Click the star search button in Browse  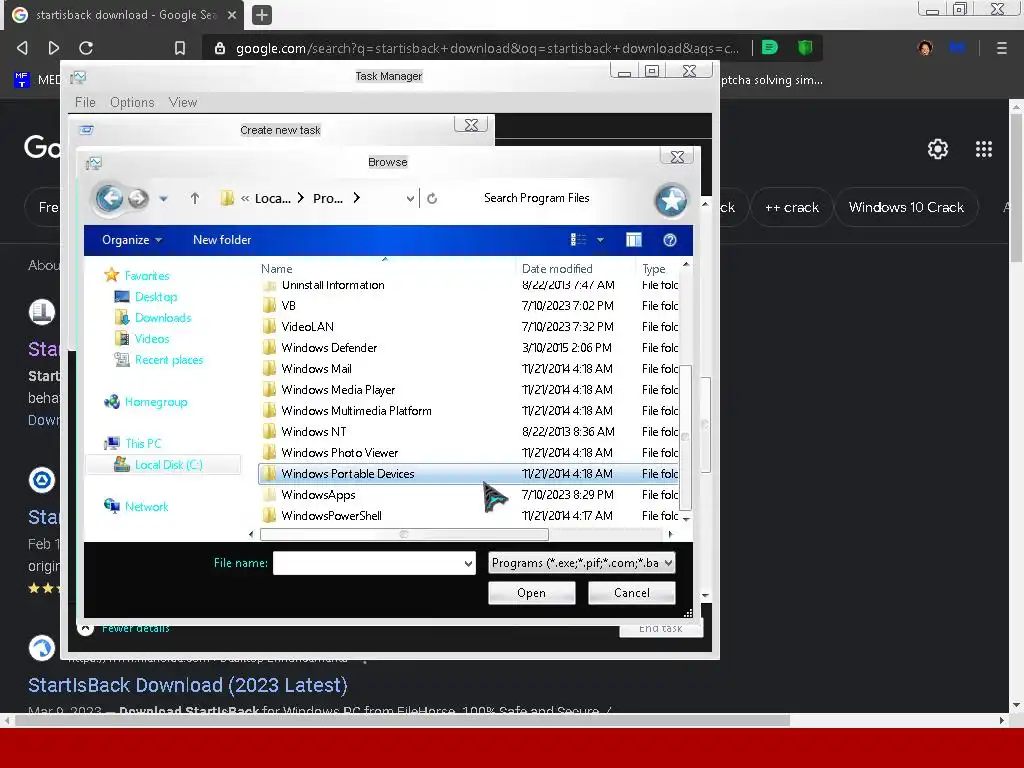(671, 200)
